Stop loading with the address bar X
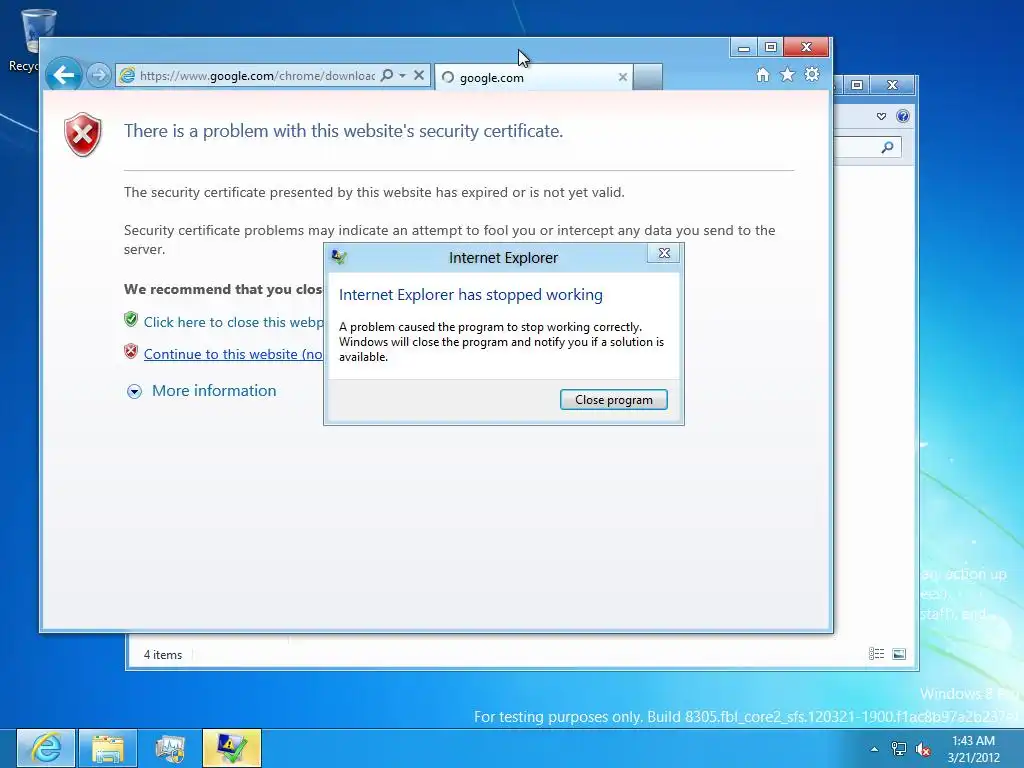Image resolution: width=1024 pixels, height=768 pixels. coord(419,75)
